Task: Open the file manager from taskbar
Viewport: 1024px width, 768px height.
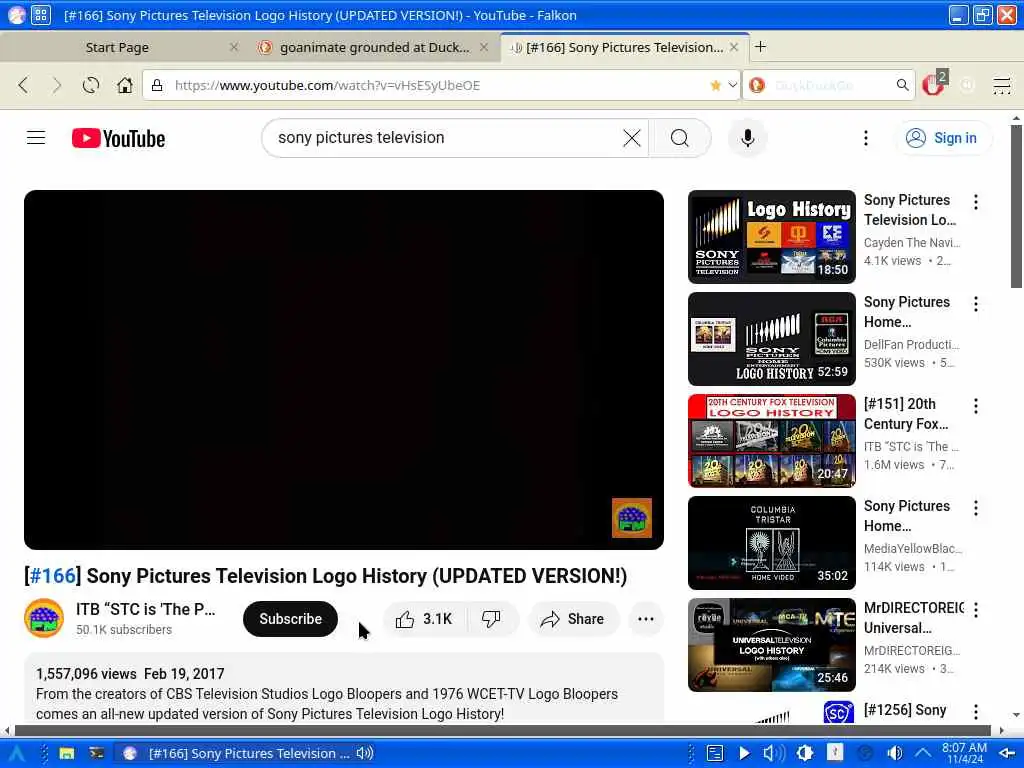Action: 67,754
